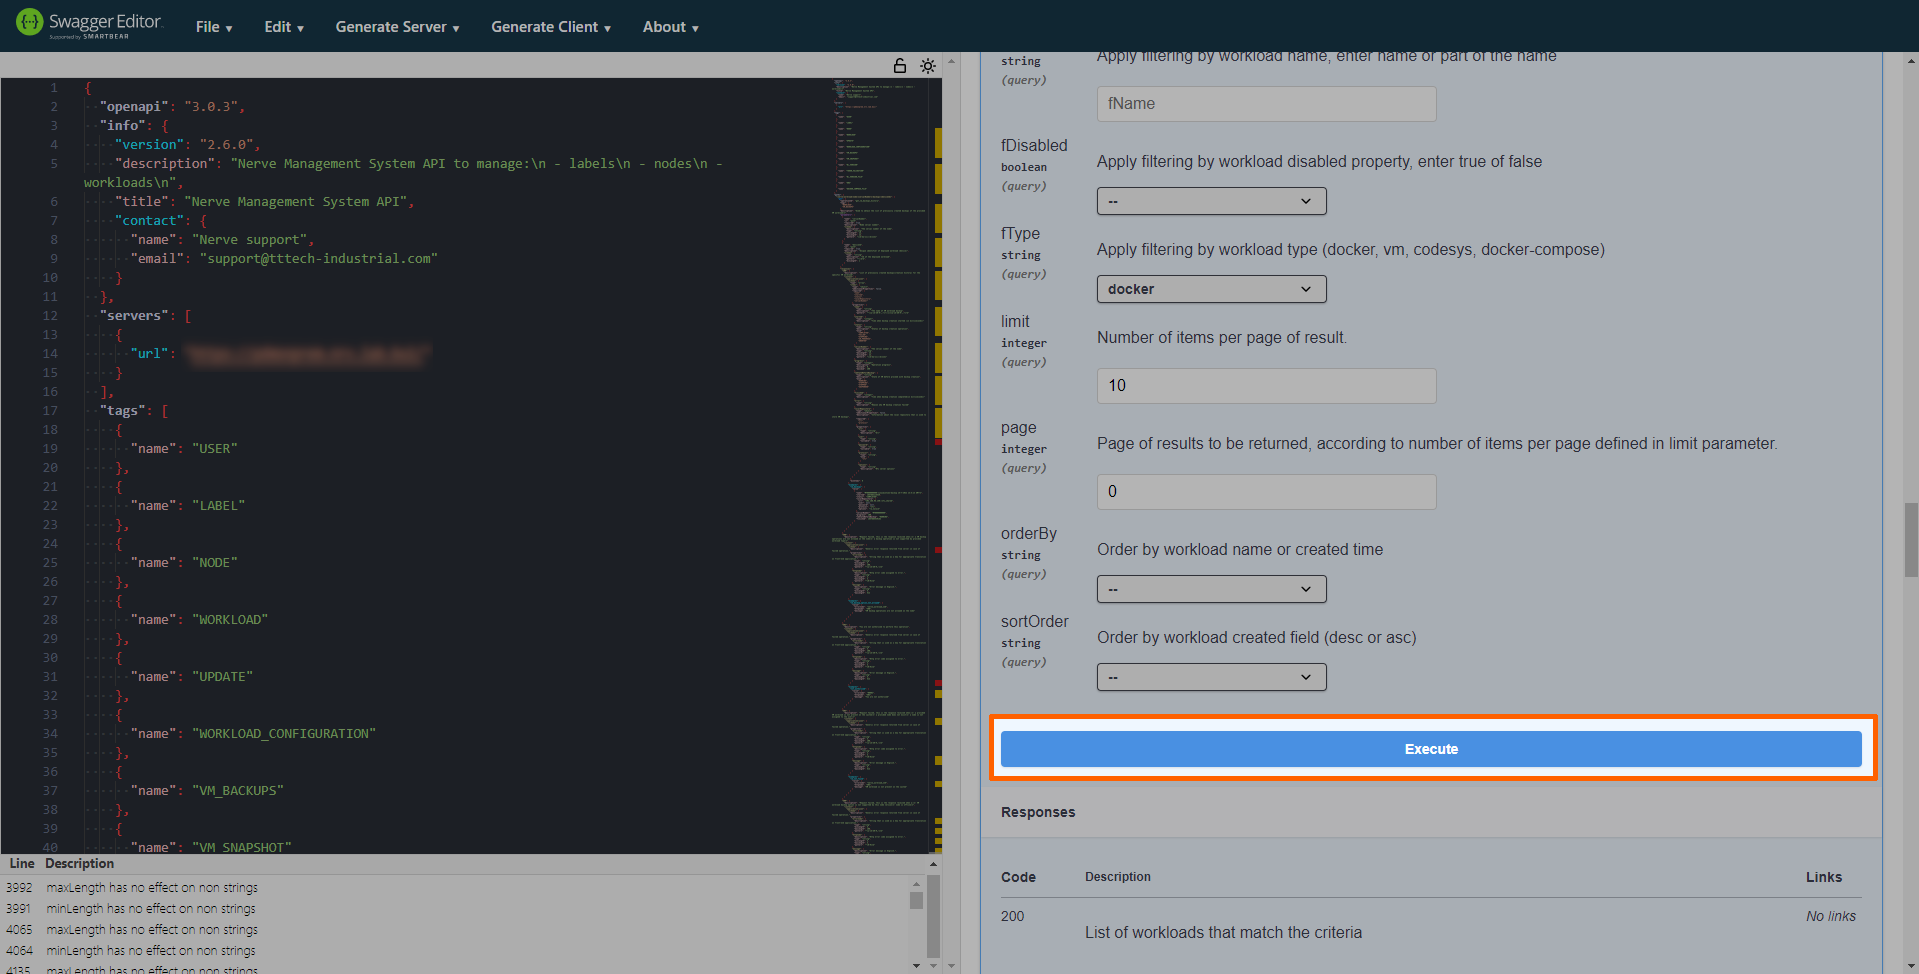Viewport: 1919px width, 974px height.
Task: Click the errors panel scroll-down arrow
Action: click(x=916, y=965)
